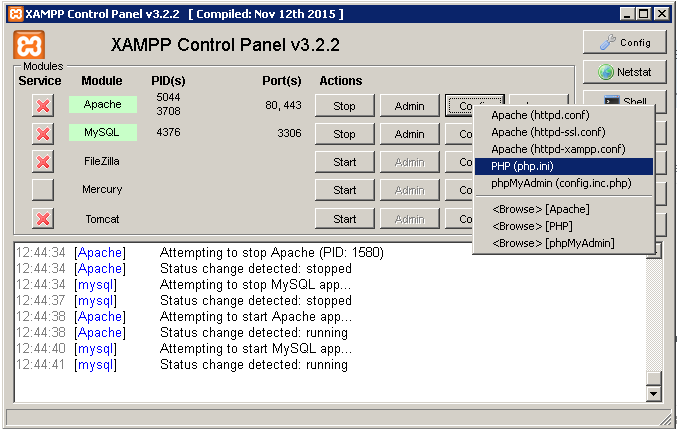Click the FileZilla module label
This screenshot has width=677, height=429.
click(102, 161)
